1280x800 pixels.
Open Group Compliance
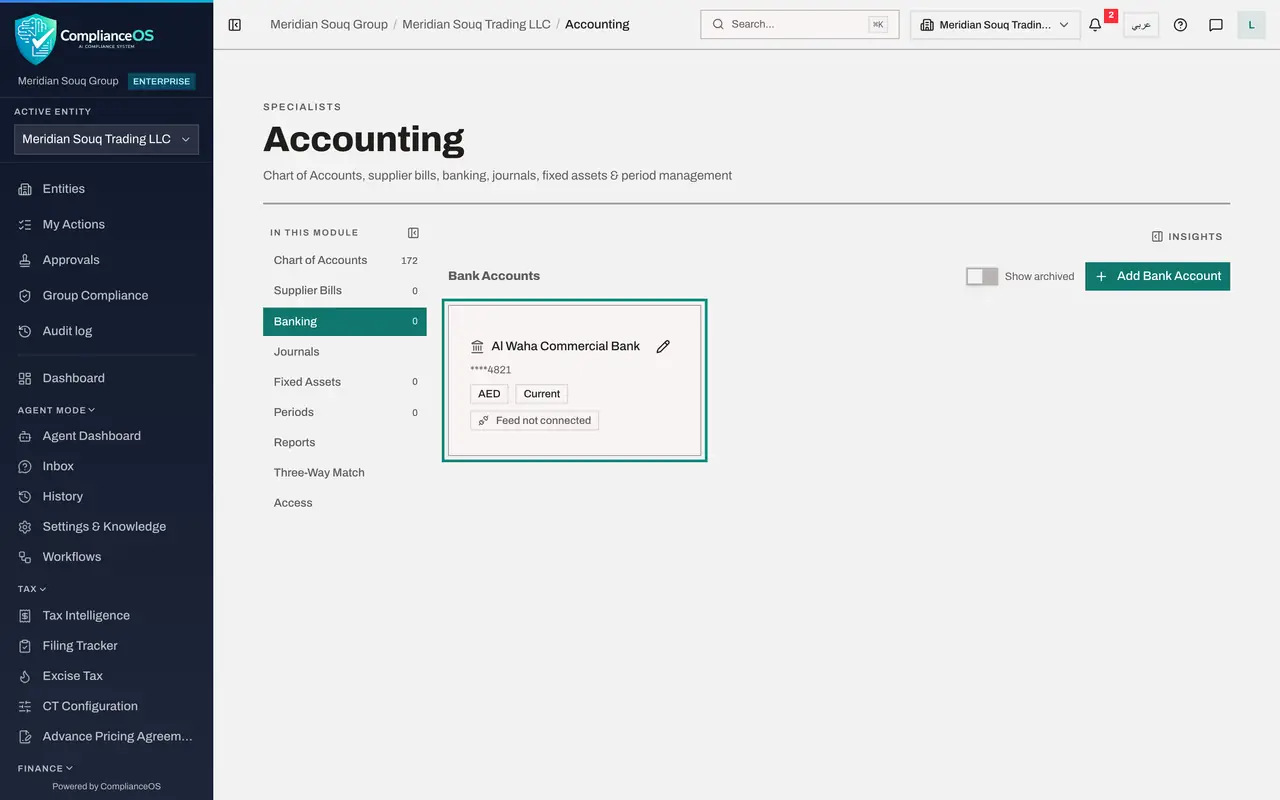click(106, 296)
